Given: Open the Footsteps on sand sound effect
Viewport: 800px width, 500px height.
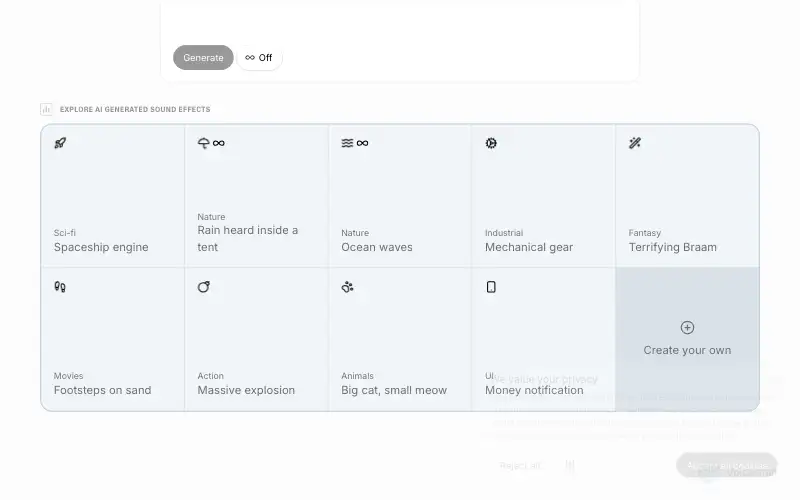Looking at the screenshot, I should pyautogui.click(x=113, y=339).
